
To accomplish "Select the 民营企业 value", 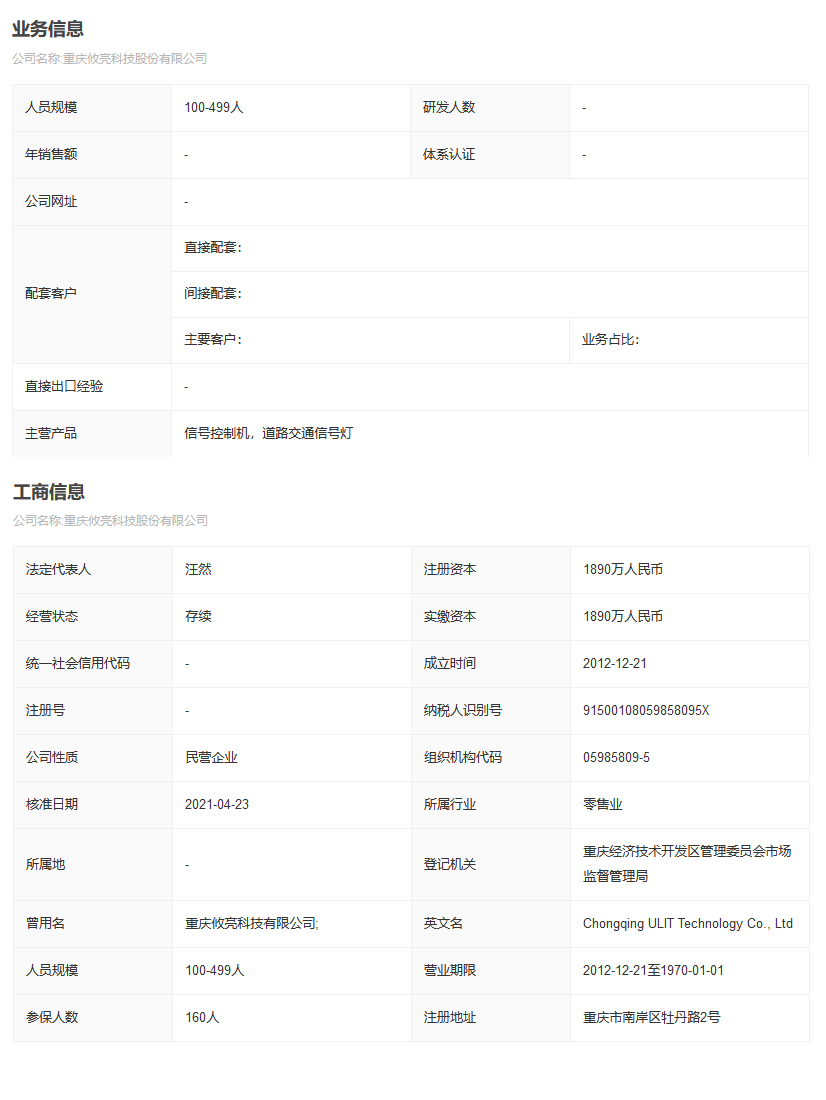I will pyautogui.click(x=211, y=758).
